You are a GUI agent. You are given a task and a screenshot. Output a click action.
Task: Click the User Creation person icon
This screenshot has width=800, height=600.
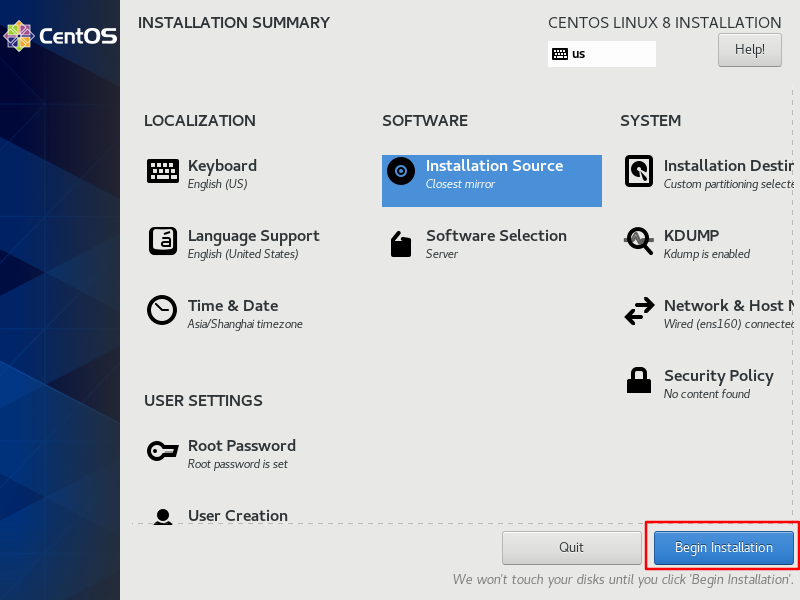163,516
